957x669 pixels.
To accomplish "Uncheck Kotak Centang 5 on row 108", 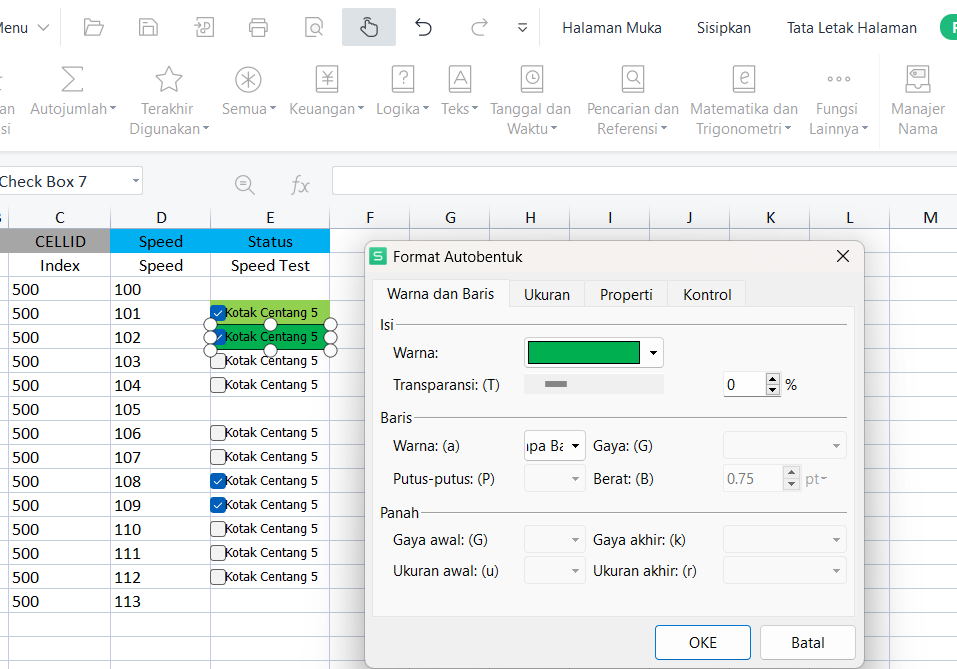I will [x=217, y=480].
